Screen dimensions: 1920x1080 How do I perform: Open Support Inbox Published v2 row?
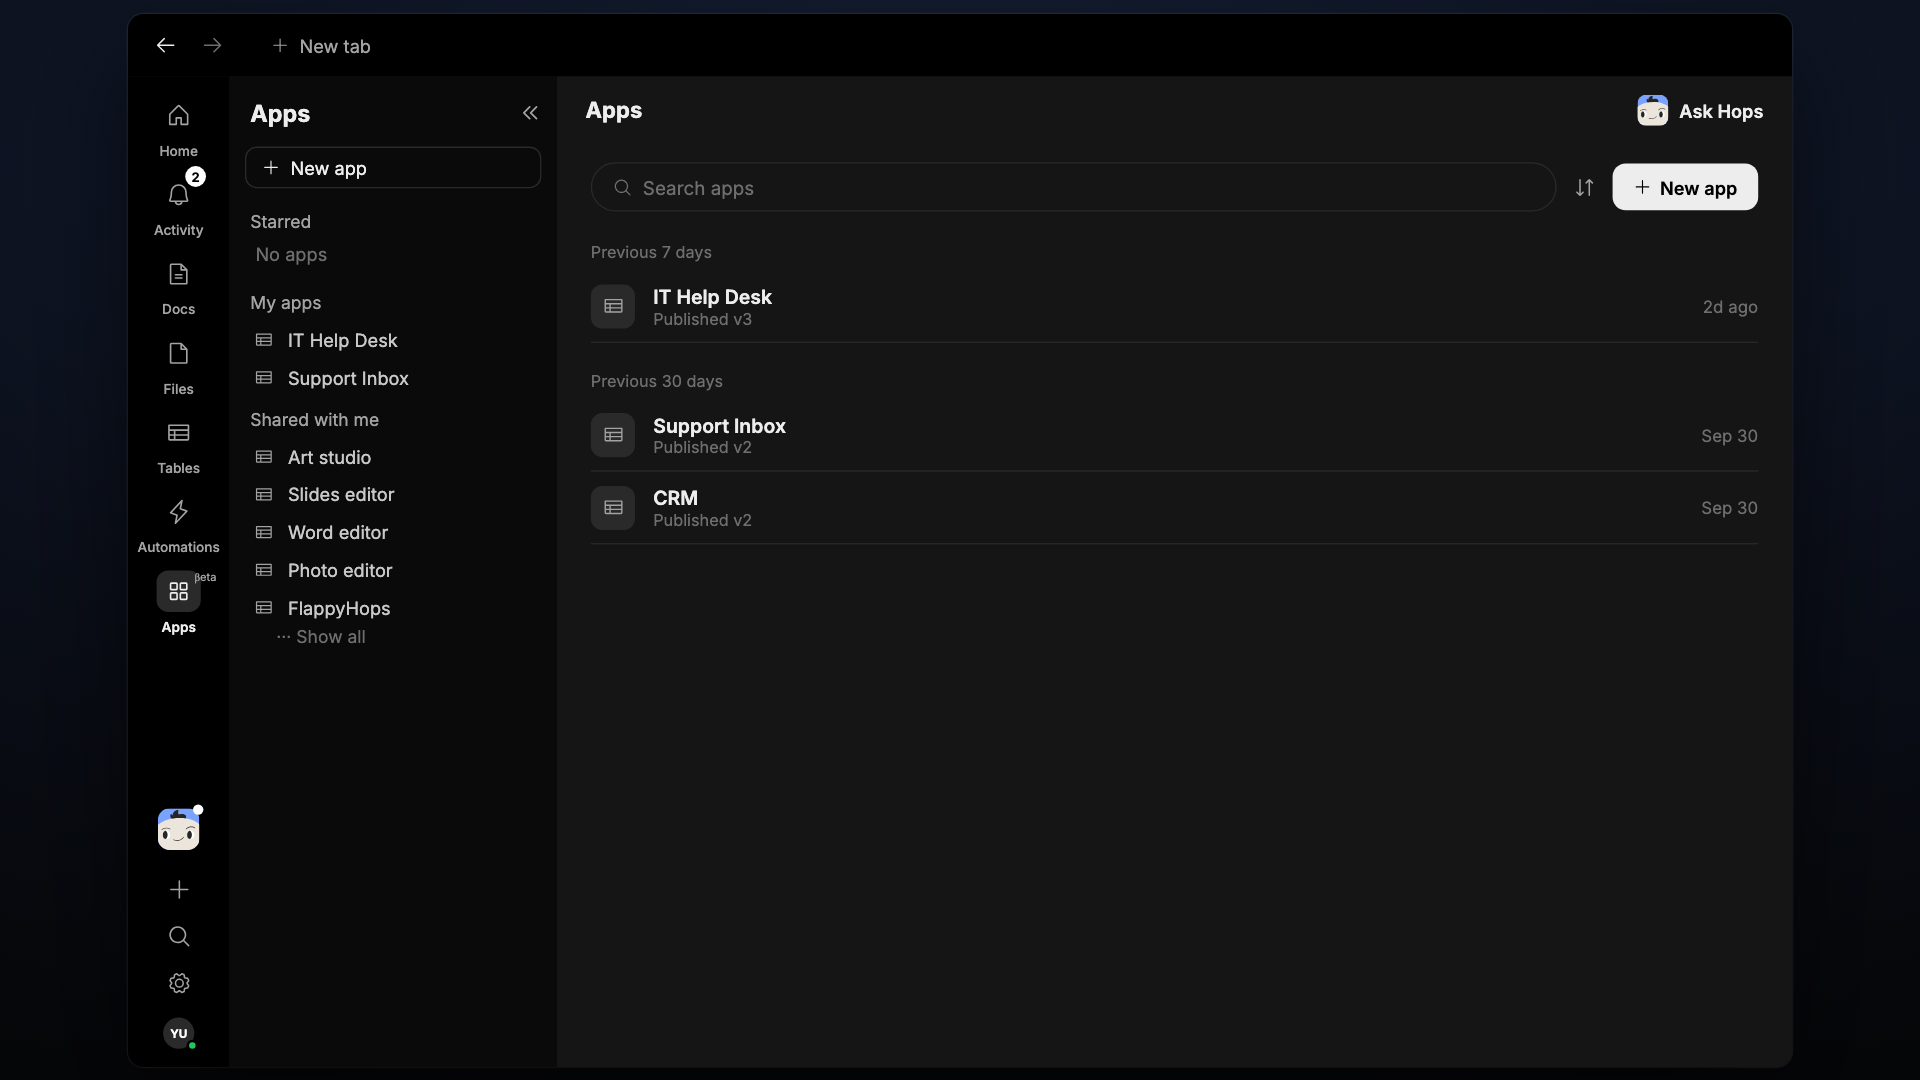1174,435
